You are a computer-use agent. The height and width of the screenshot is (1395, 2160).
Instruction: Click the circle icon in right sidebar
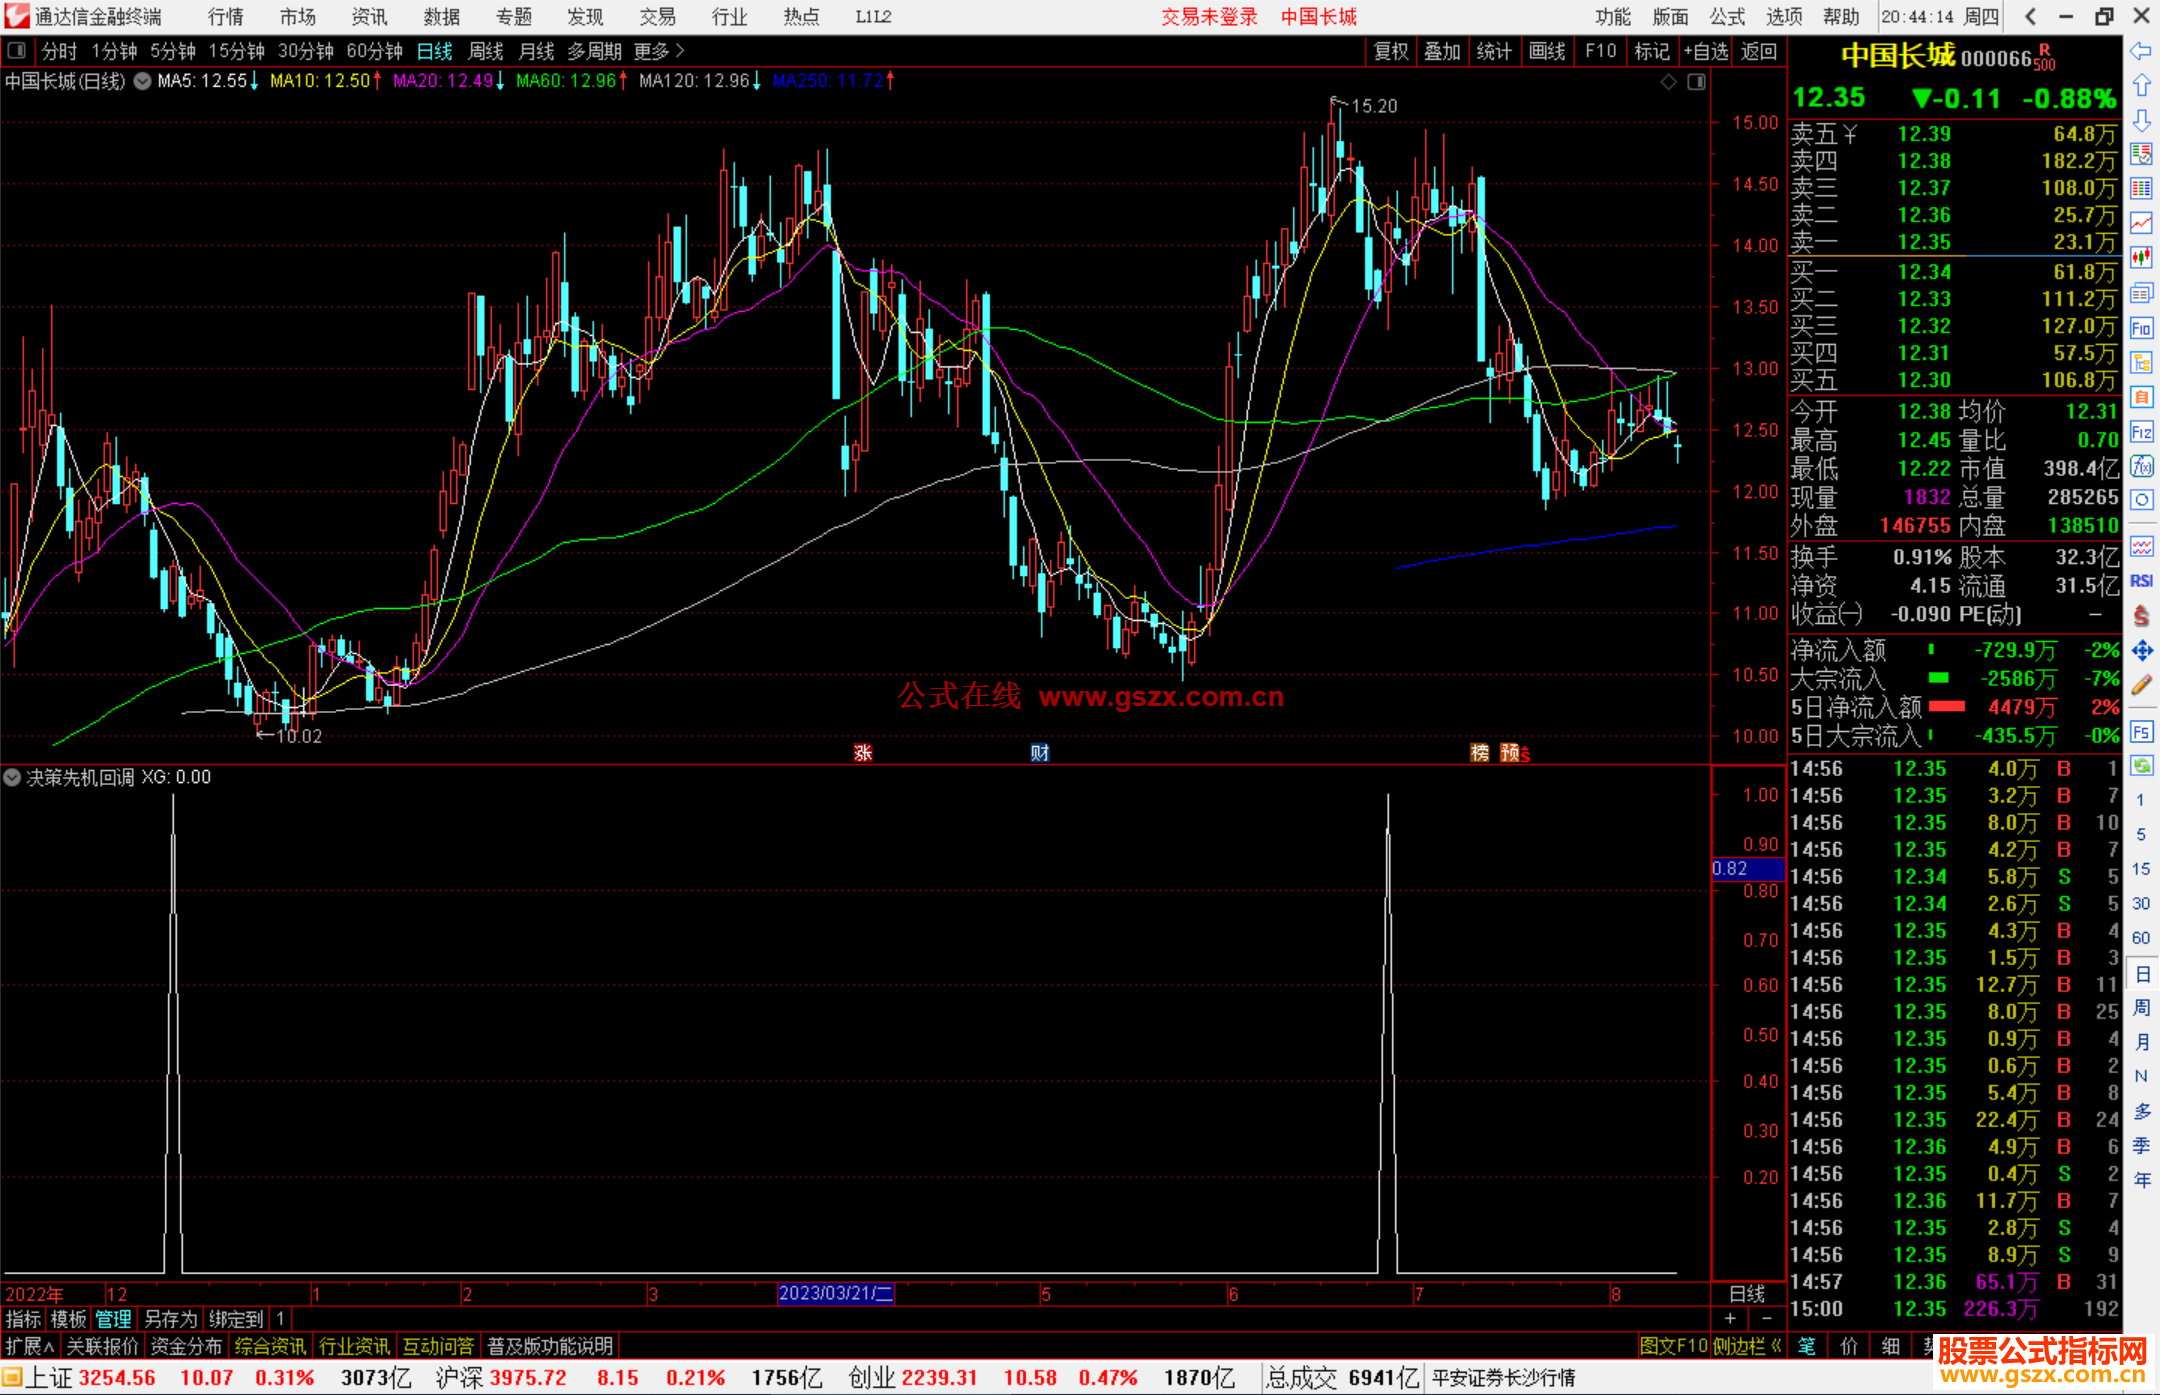click(2141, 500)
